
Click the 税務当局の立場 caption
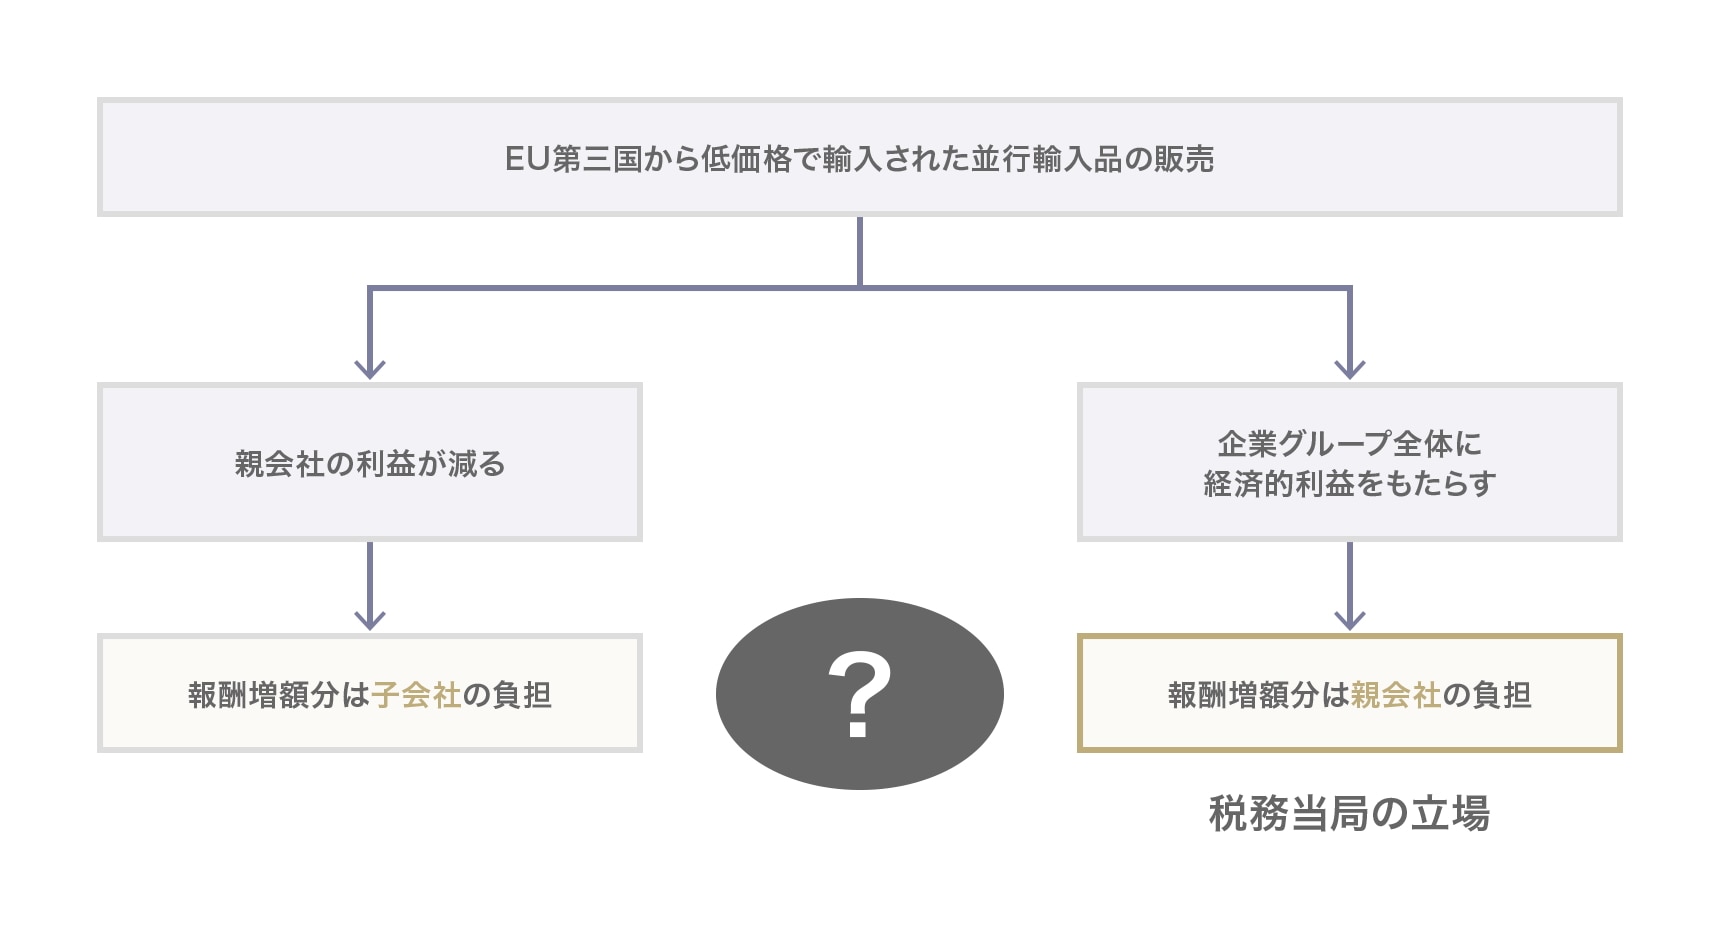tap(1350, 813)
